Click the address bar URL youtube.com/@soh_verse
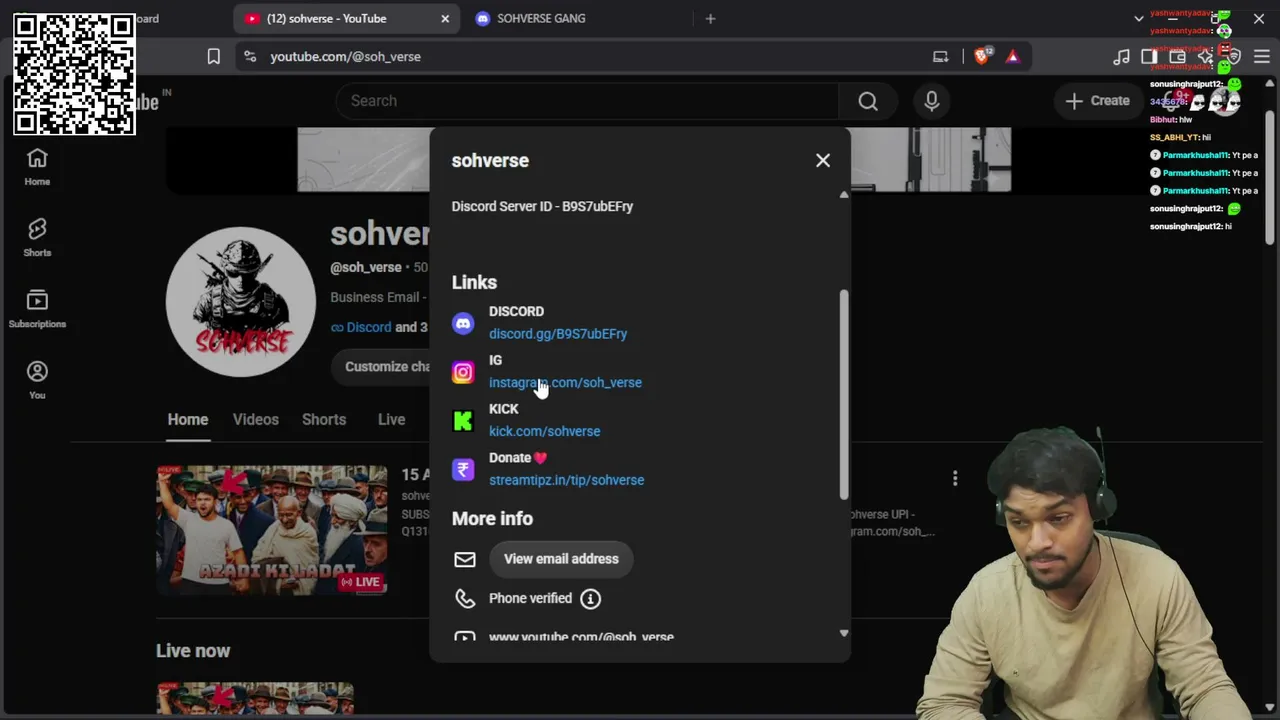Screen dimensions: 1280x720 pyautogui.click(x=345, y=57)
